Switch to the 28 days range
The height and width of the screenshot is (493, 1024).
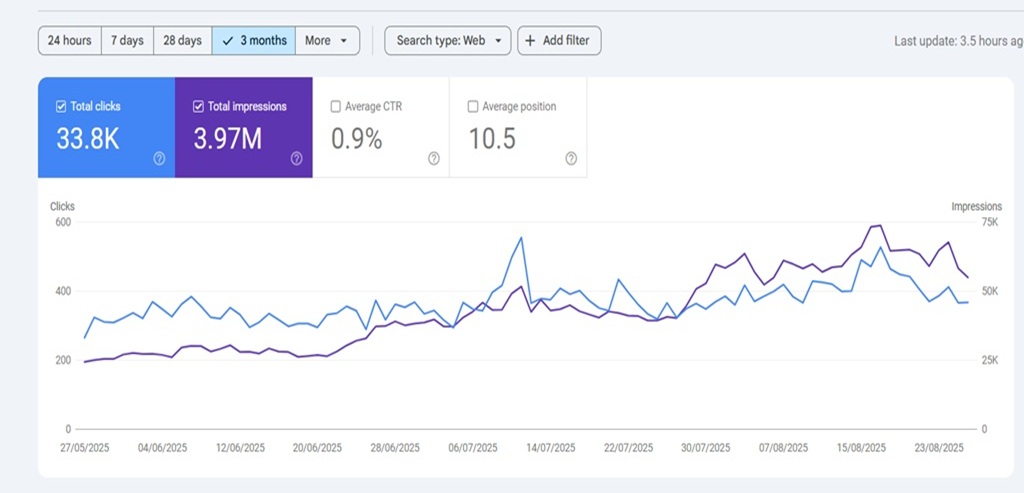[183, 41]
